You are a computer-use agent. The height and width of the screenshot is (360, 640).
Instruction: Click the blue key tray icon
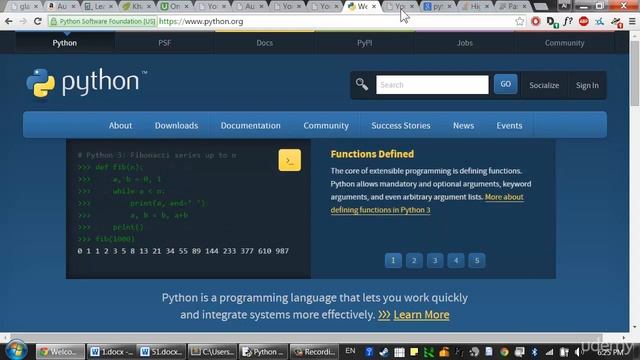(x=369, y=352)
